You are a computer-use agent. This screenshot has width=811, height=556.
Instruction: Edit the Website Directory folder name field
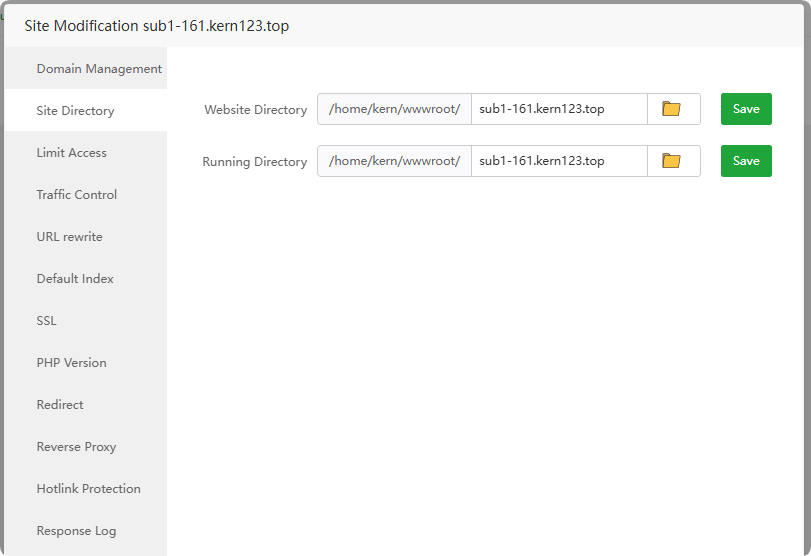point(559,109)
